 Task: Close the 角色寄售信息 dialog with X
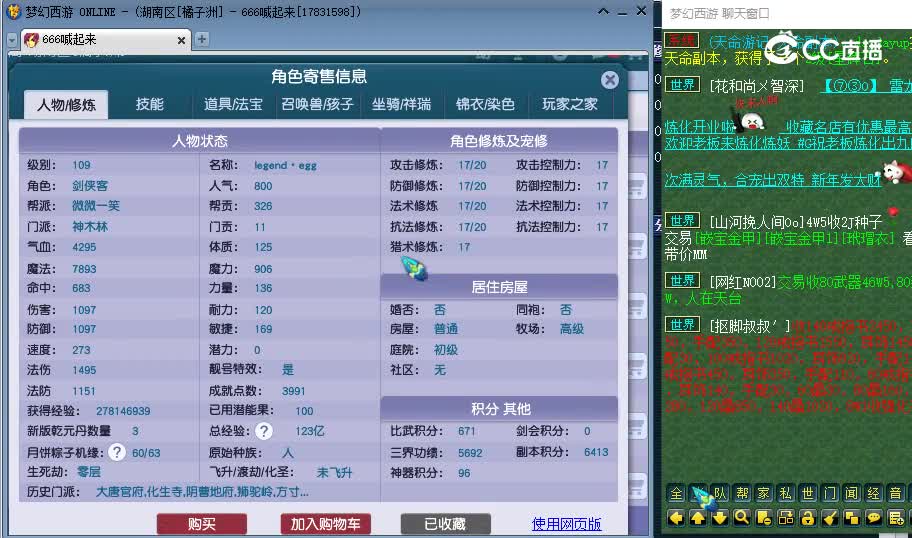(610, 80)
